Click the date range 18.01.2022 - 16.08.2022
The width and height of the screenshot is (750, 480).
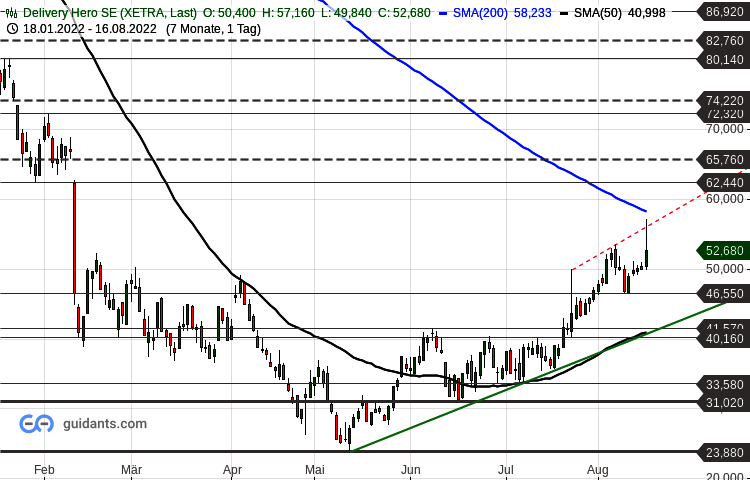click(x=89, y=29)
